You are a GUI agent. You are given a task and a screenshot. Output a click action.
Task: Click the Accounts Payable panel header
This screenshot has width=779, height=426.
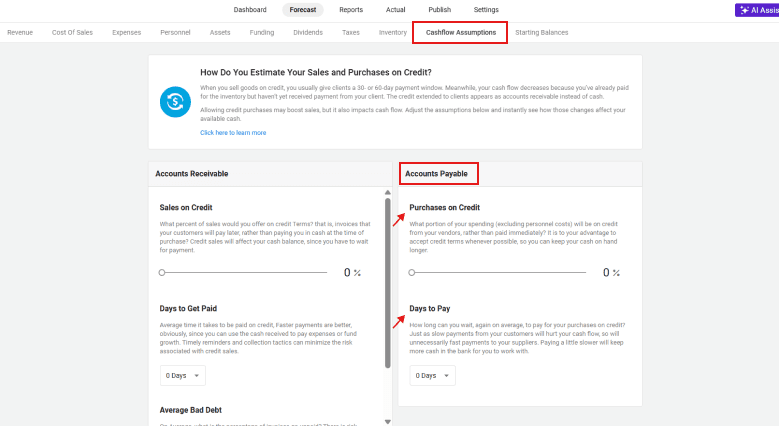pyautogui.click(x=520, y=173)
